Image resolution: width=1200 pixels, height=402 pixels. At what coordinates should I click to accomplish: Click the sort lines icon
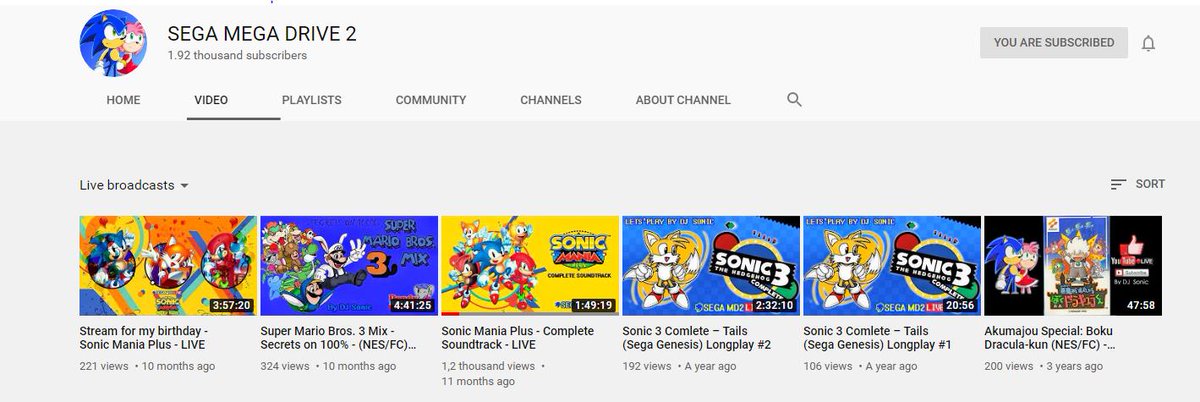coord(1118,184)
